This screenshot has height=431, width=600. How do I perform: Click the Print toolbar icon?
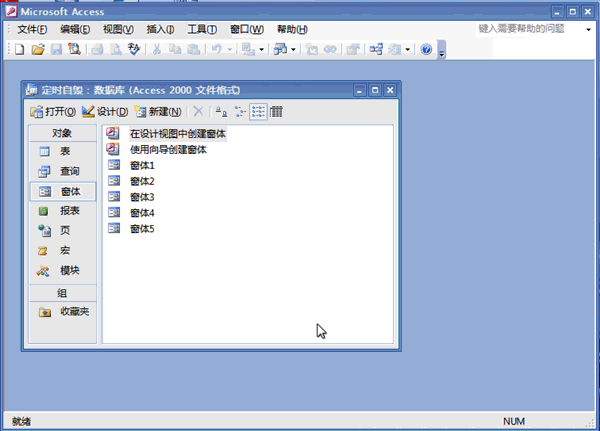pyautogui.click(x=97, y=49)
